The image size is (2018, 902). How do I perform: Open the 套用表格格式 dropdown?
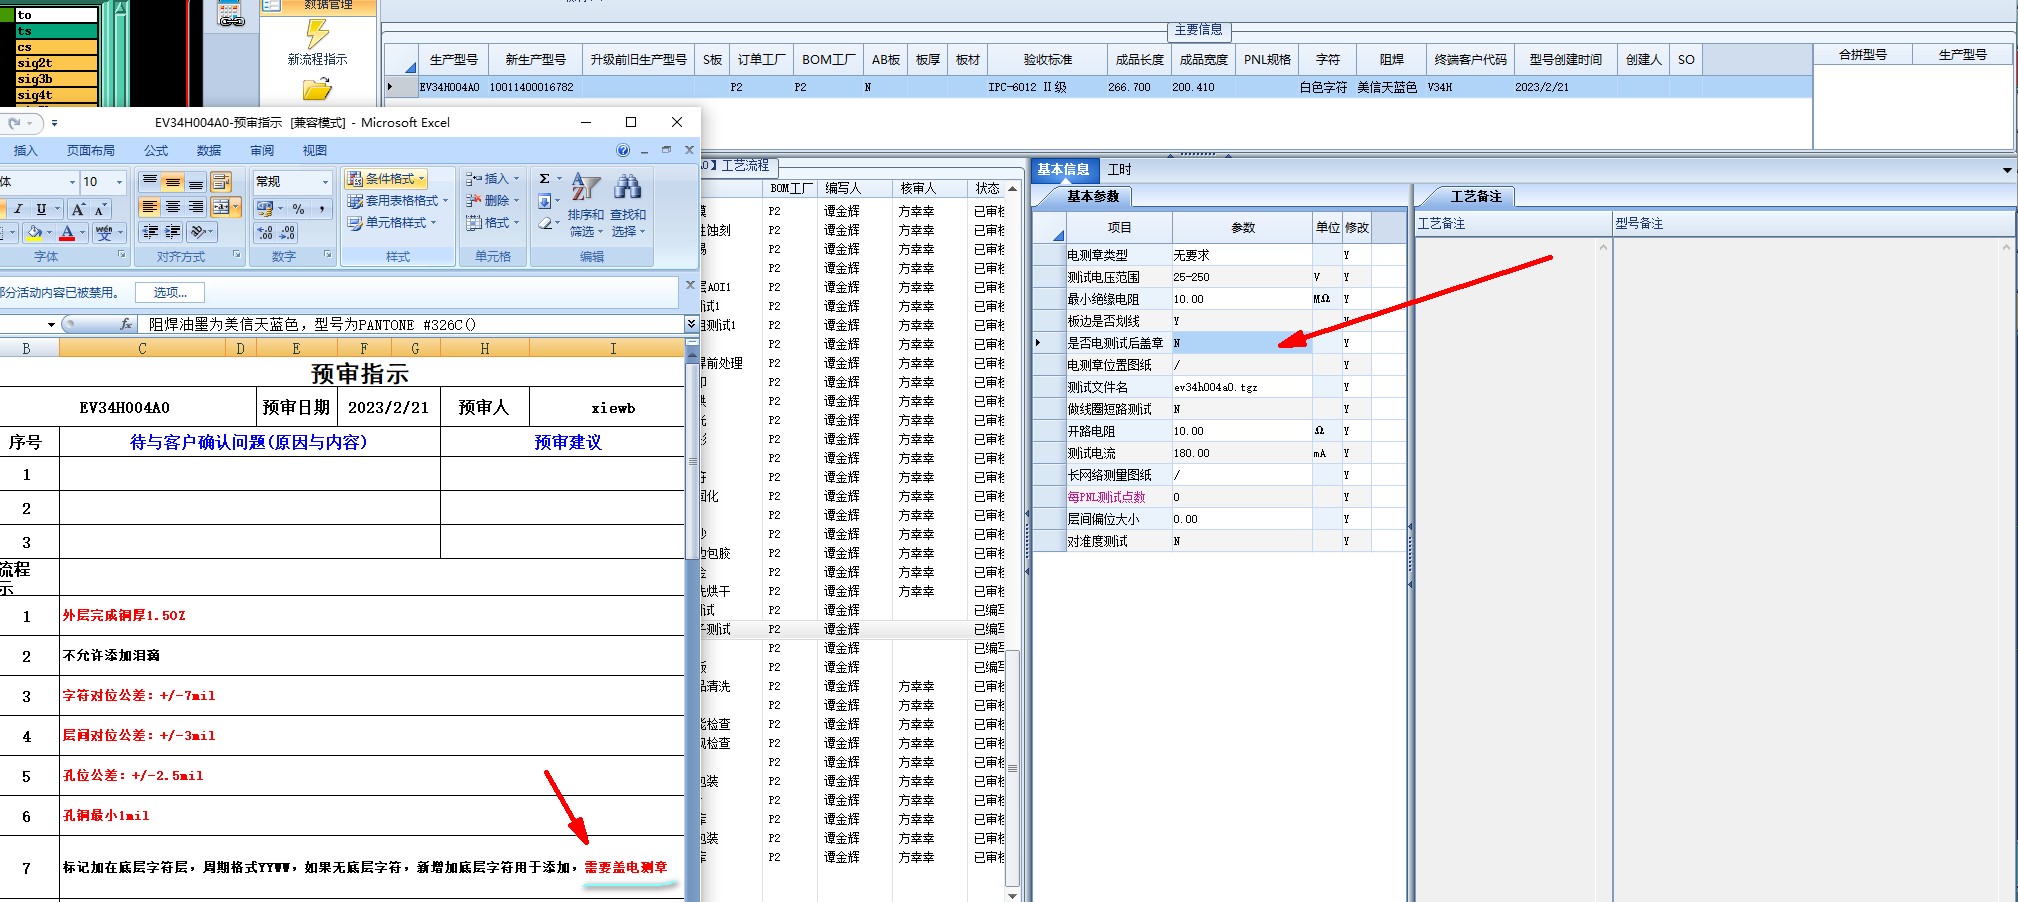[x=397, y=201]
